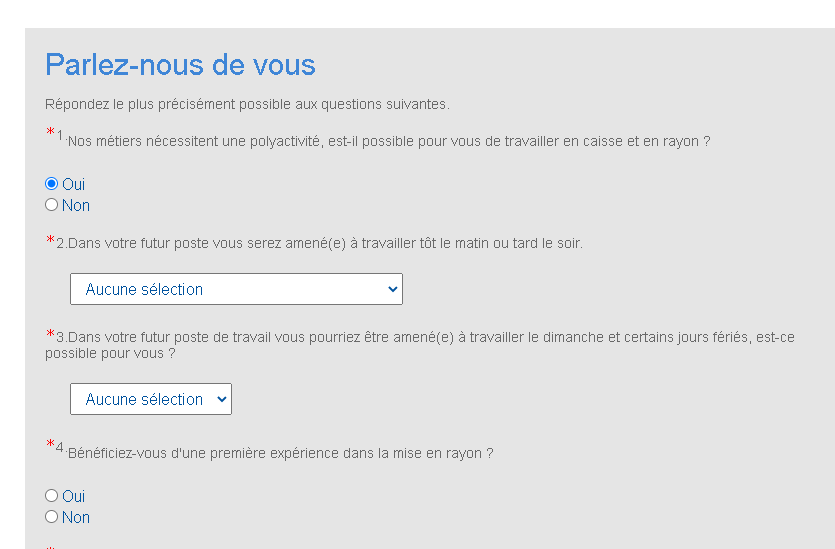Click the 'Répondez le plus précisément' instruction text
The width and height of the screenshot is (835, 549).
[x=247, y=104]
